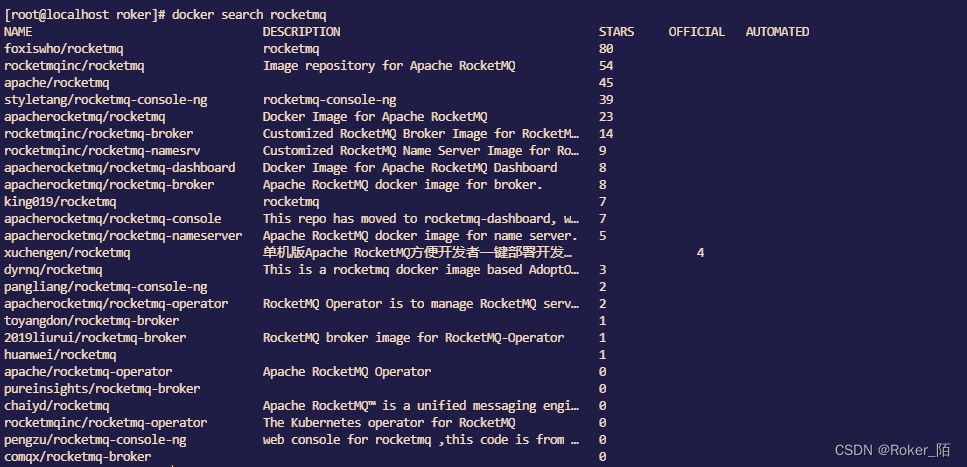Click the king019/rocketmq image name

pyautogui.click(x=60, y=202)
